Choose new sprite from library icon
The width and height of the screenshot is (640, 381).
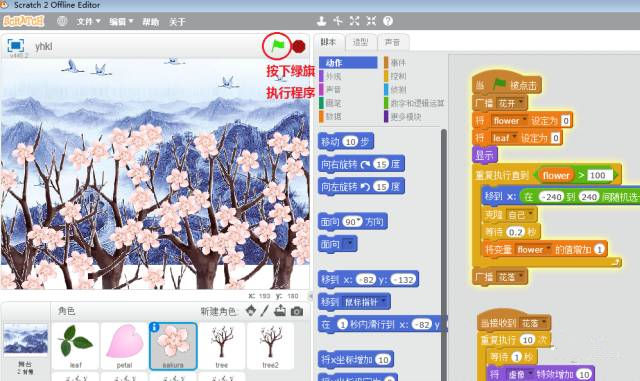(x=251, y=311)
